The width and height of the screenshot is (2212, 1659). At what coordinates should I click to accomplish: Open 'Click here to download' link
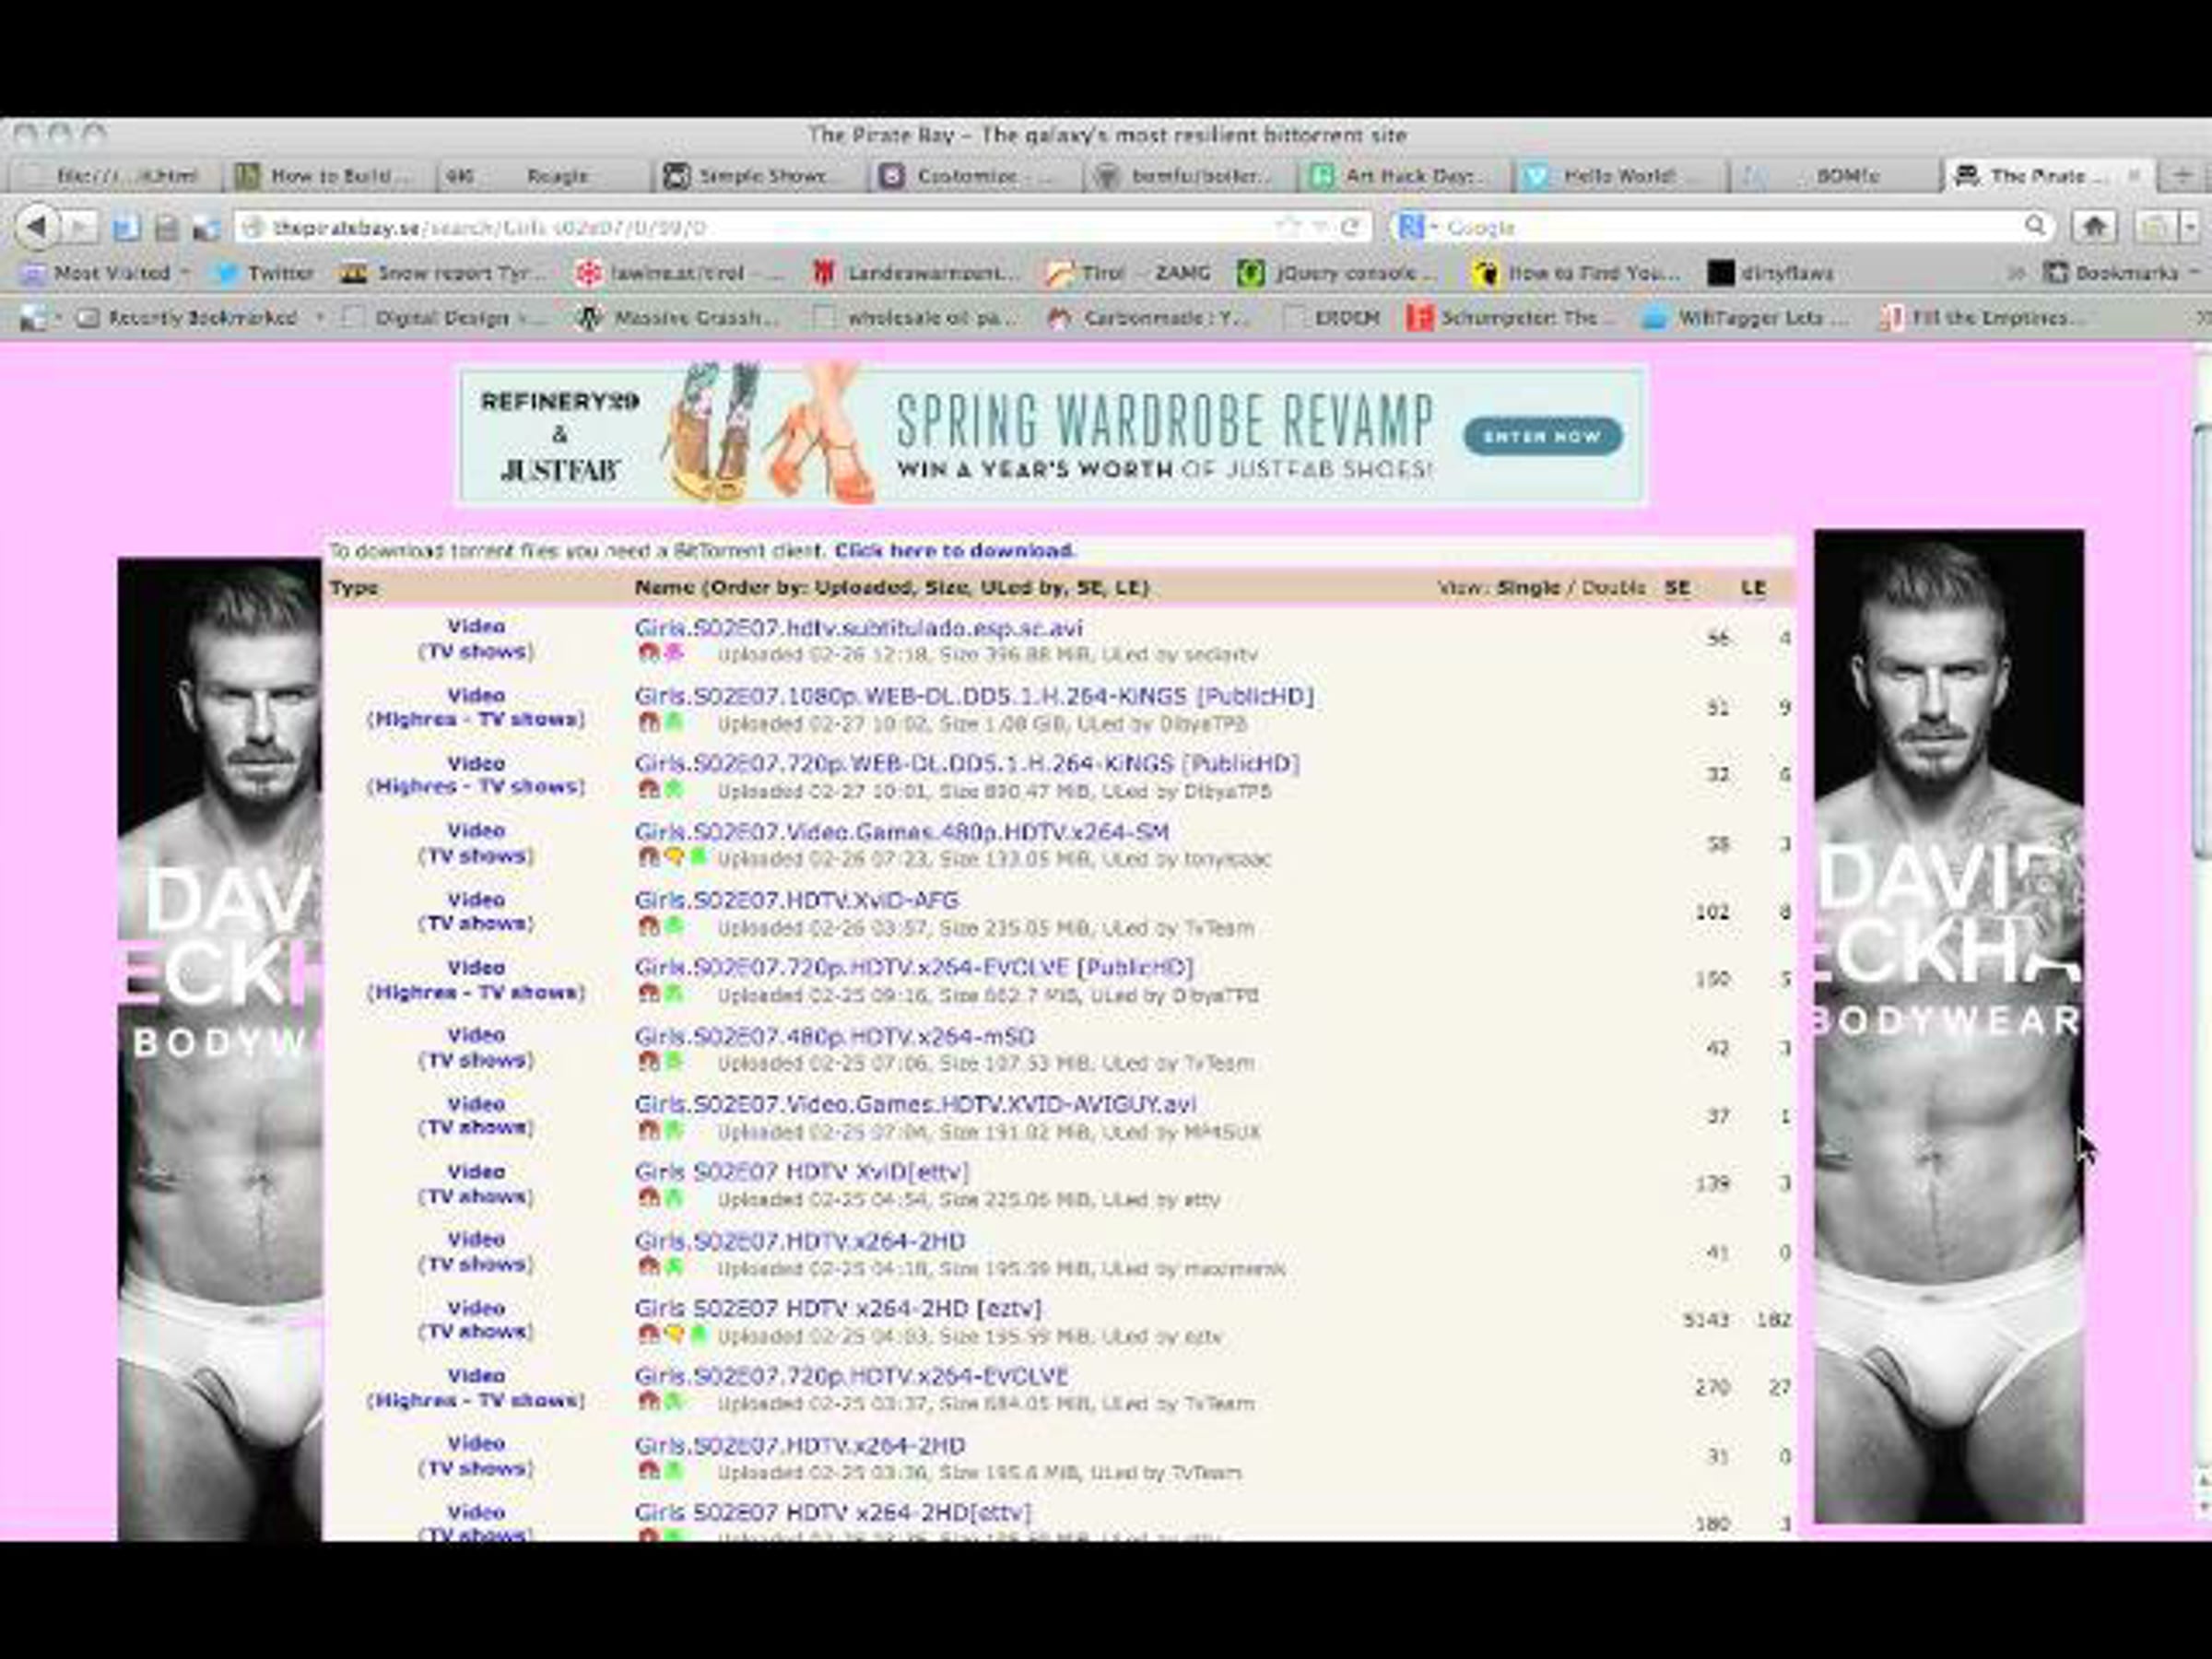[x=954, y=550]
